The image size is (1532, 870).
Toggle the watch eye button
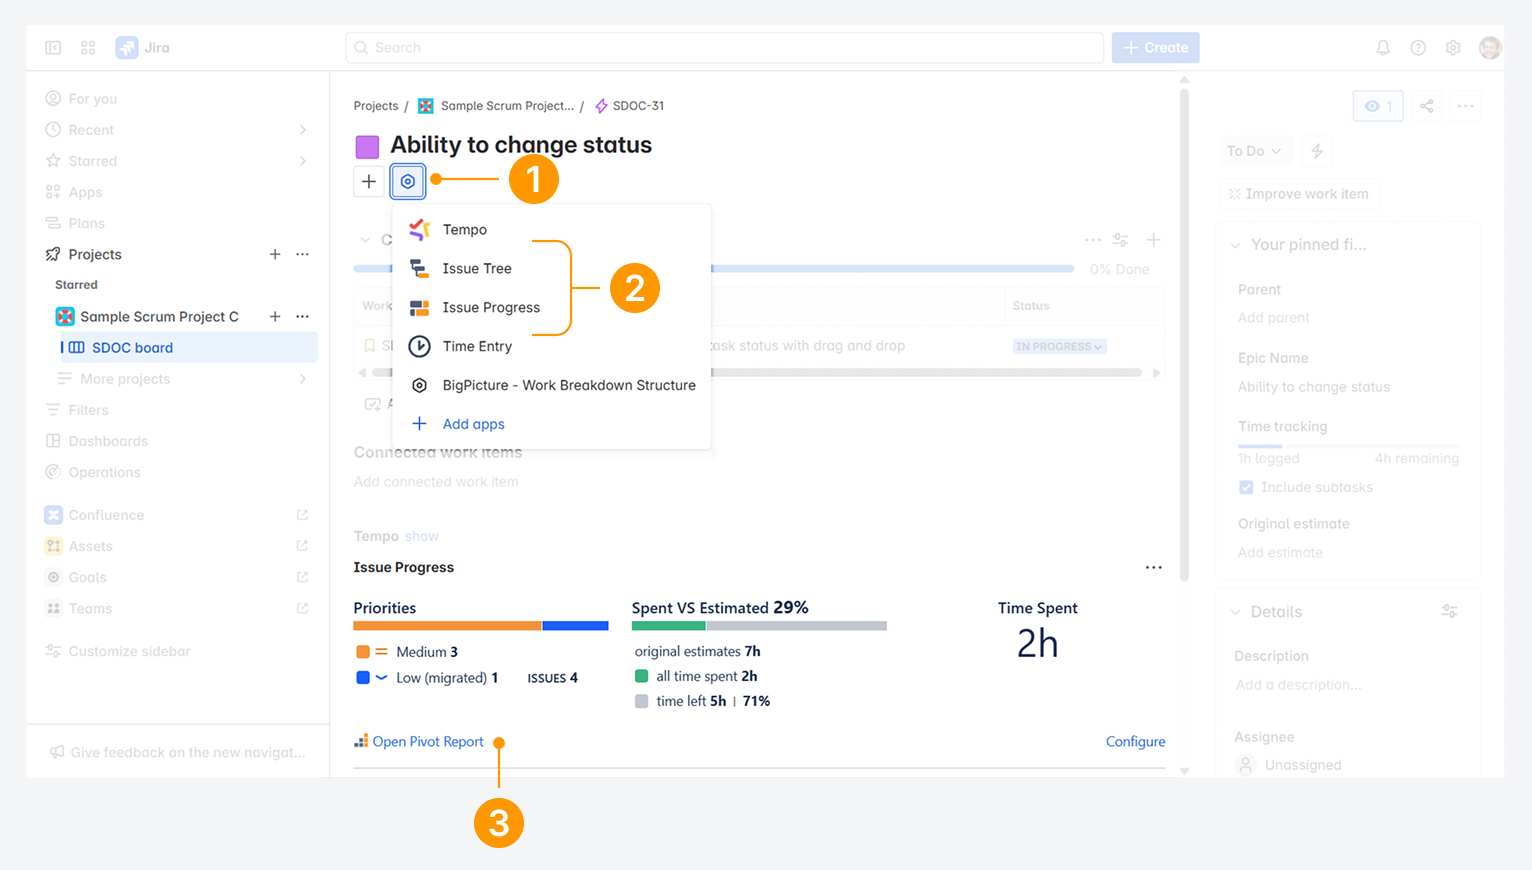(x=1378, y=106)
